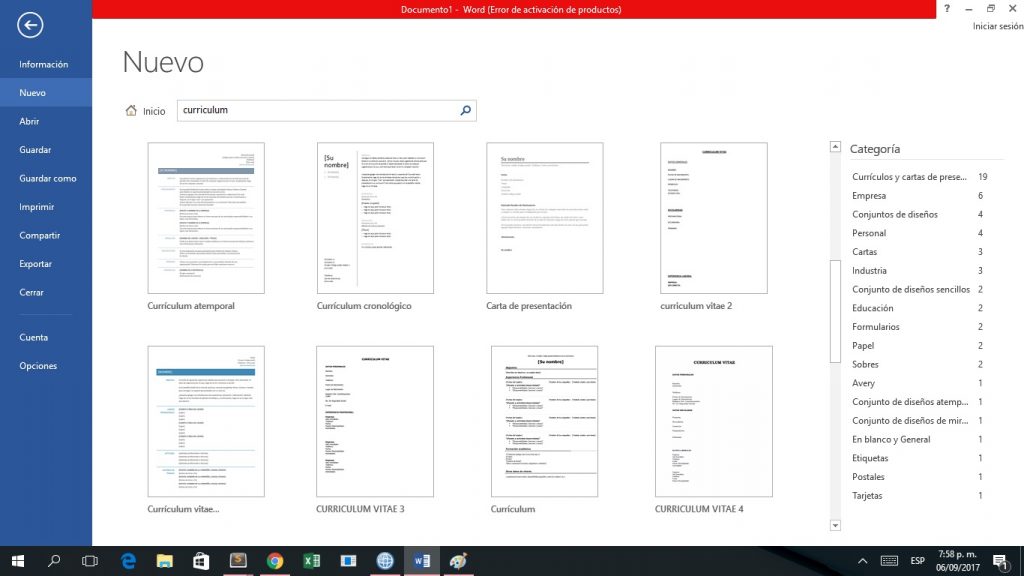Select the Currículum vitae... blue template

[x=206, y=421]
